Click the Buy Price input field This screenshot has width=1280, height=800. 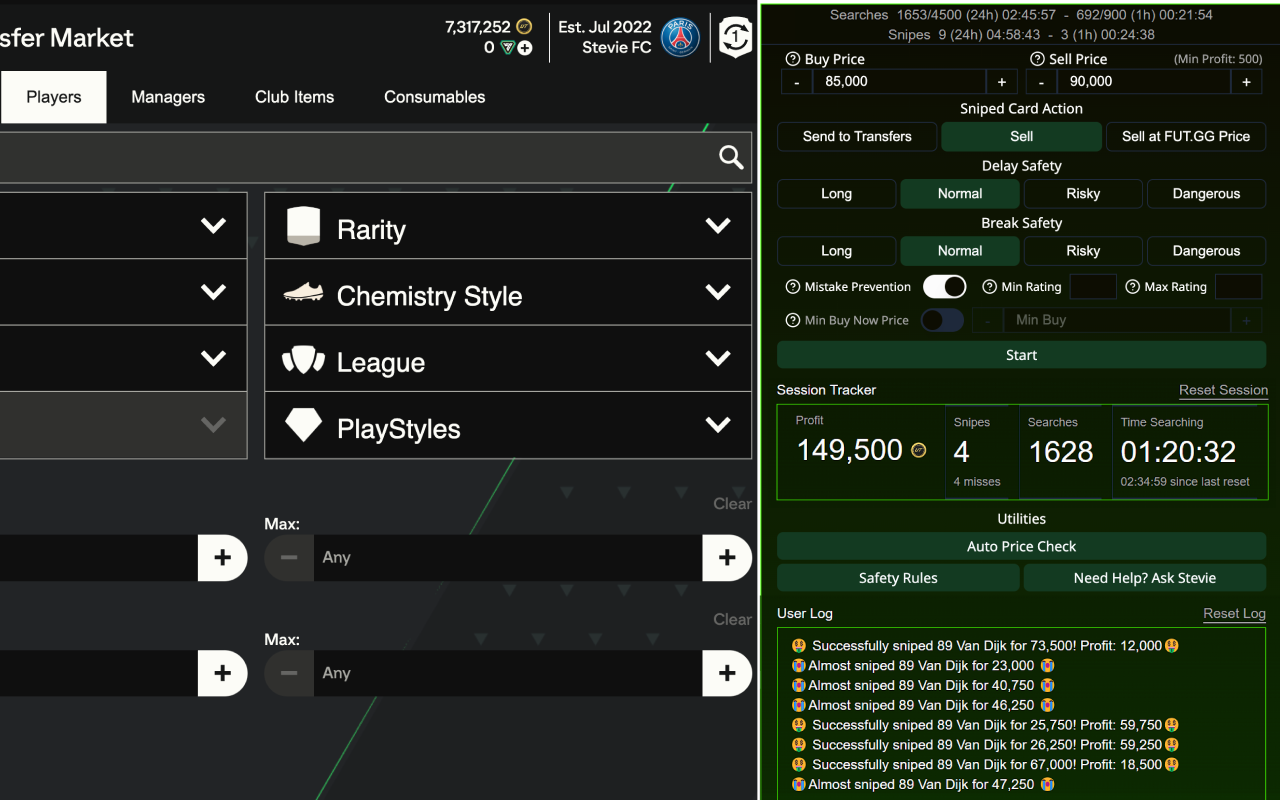[899, 82]
